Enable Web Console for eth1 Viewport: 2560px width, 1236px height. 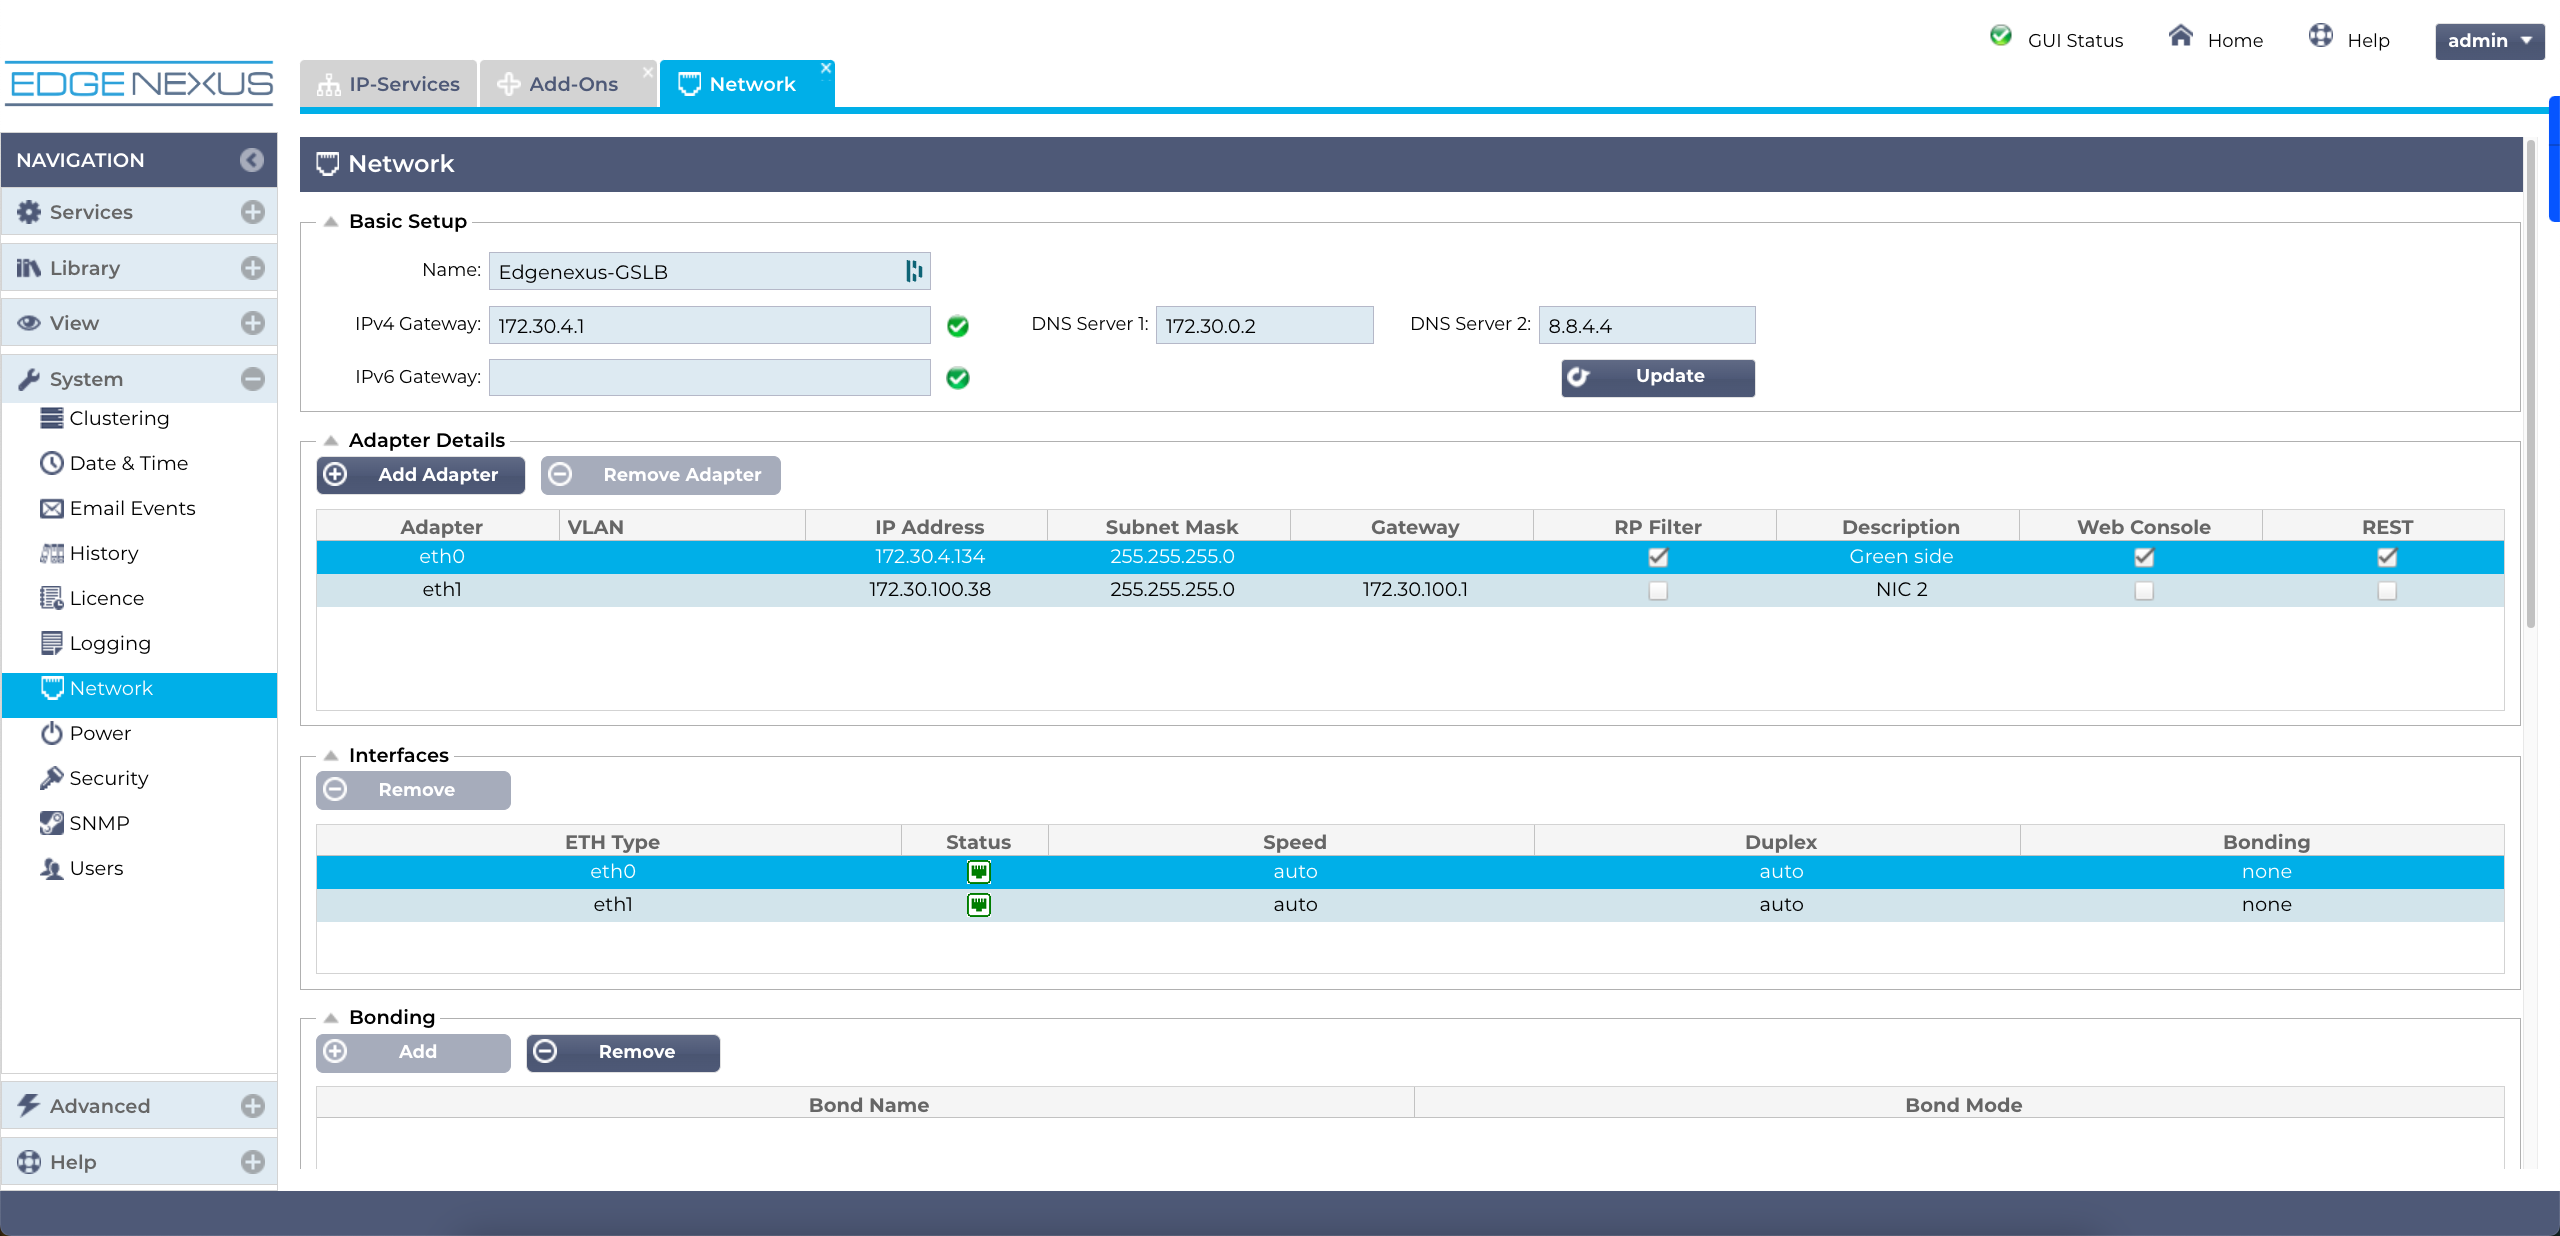click(x=2143, y=591)
